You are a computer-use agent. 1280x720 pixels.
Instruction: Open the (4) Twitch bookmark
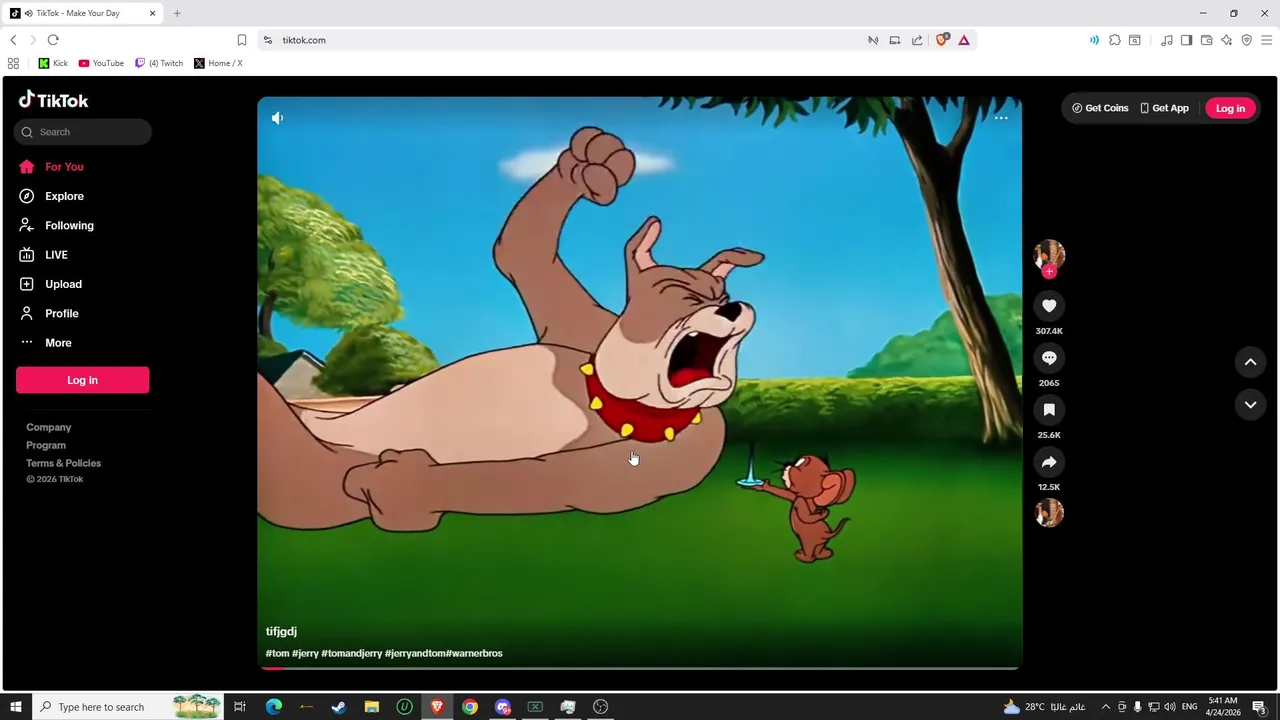(x=159, y=63)
